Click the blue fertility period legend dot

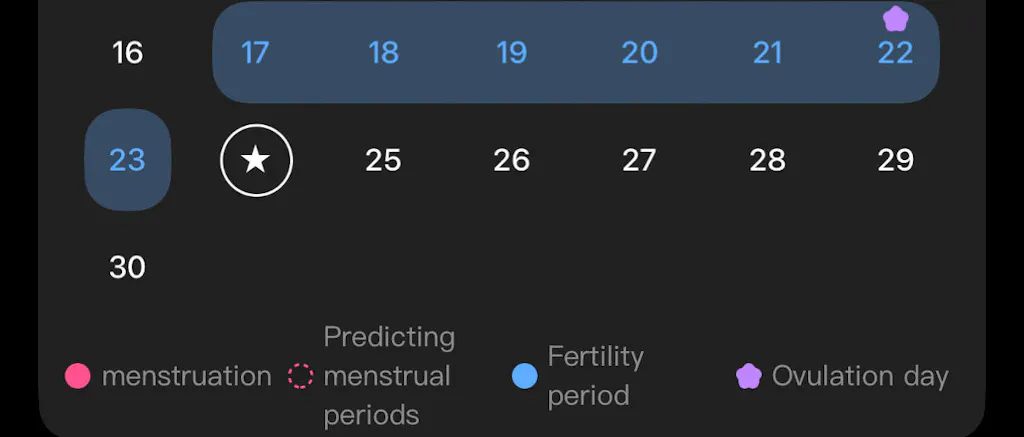(x=525, y=376)
